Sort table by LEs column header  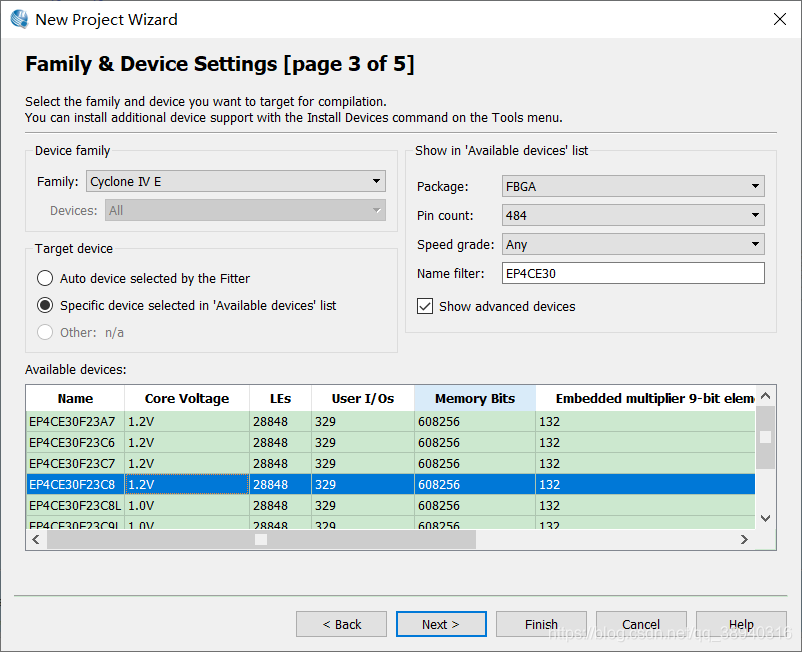(x=280, y=398)
